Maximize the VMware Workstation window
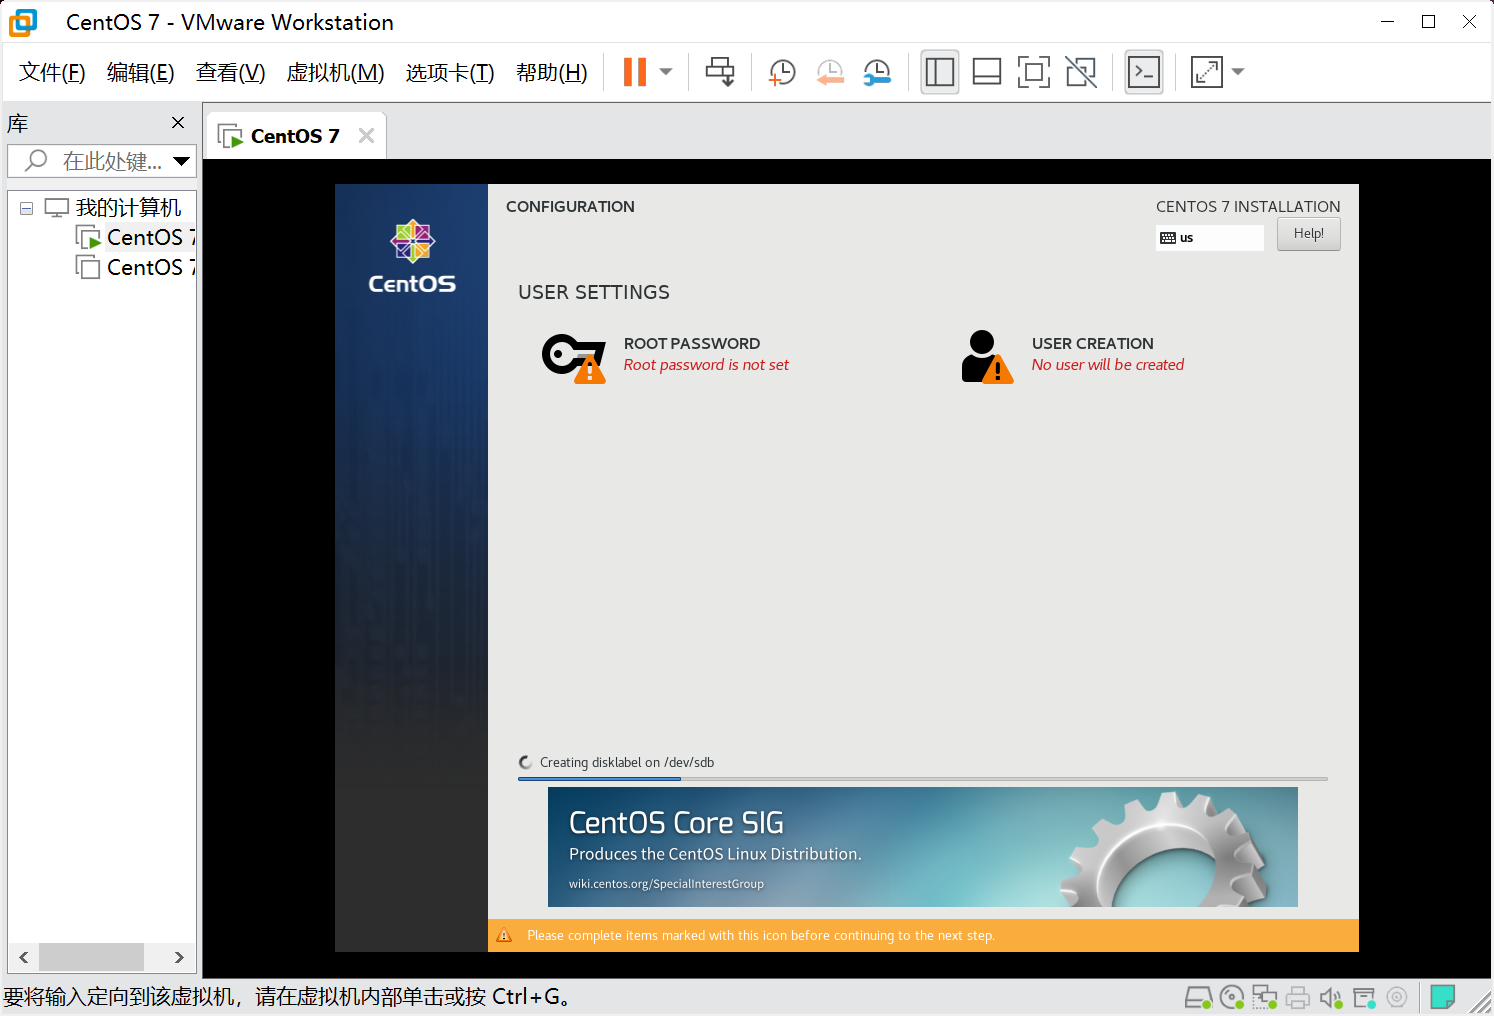The height and width of the screenshot is (1016, 1494). (1428, 22)
